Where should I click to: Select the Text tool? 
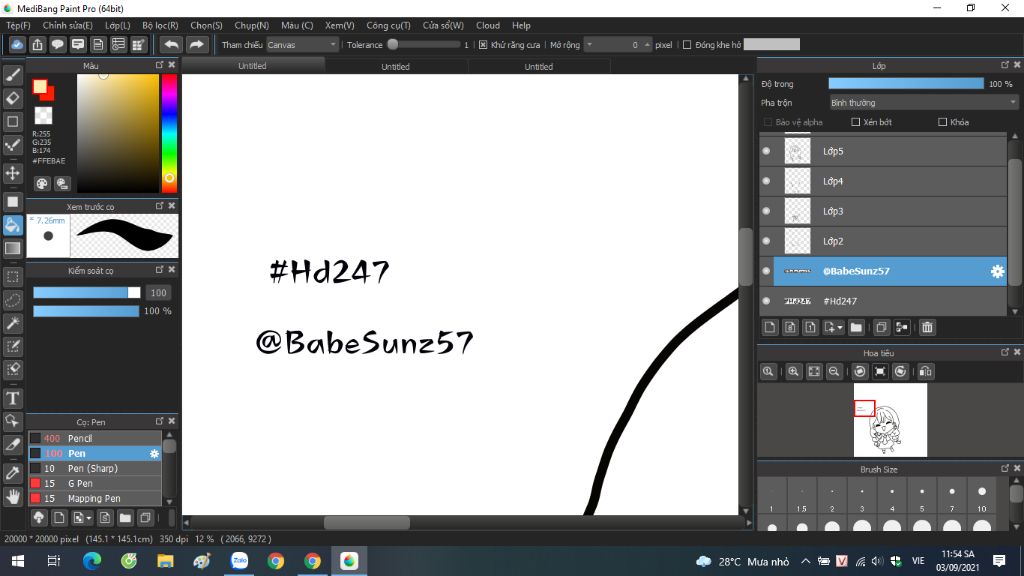pyautogui.click(x=12, y=398)
